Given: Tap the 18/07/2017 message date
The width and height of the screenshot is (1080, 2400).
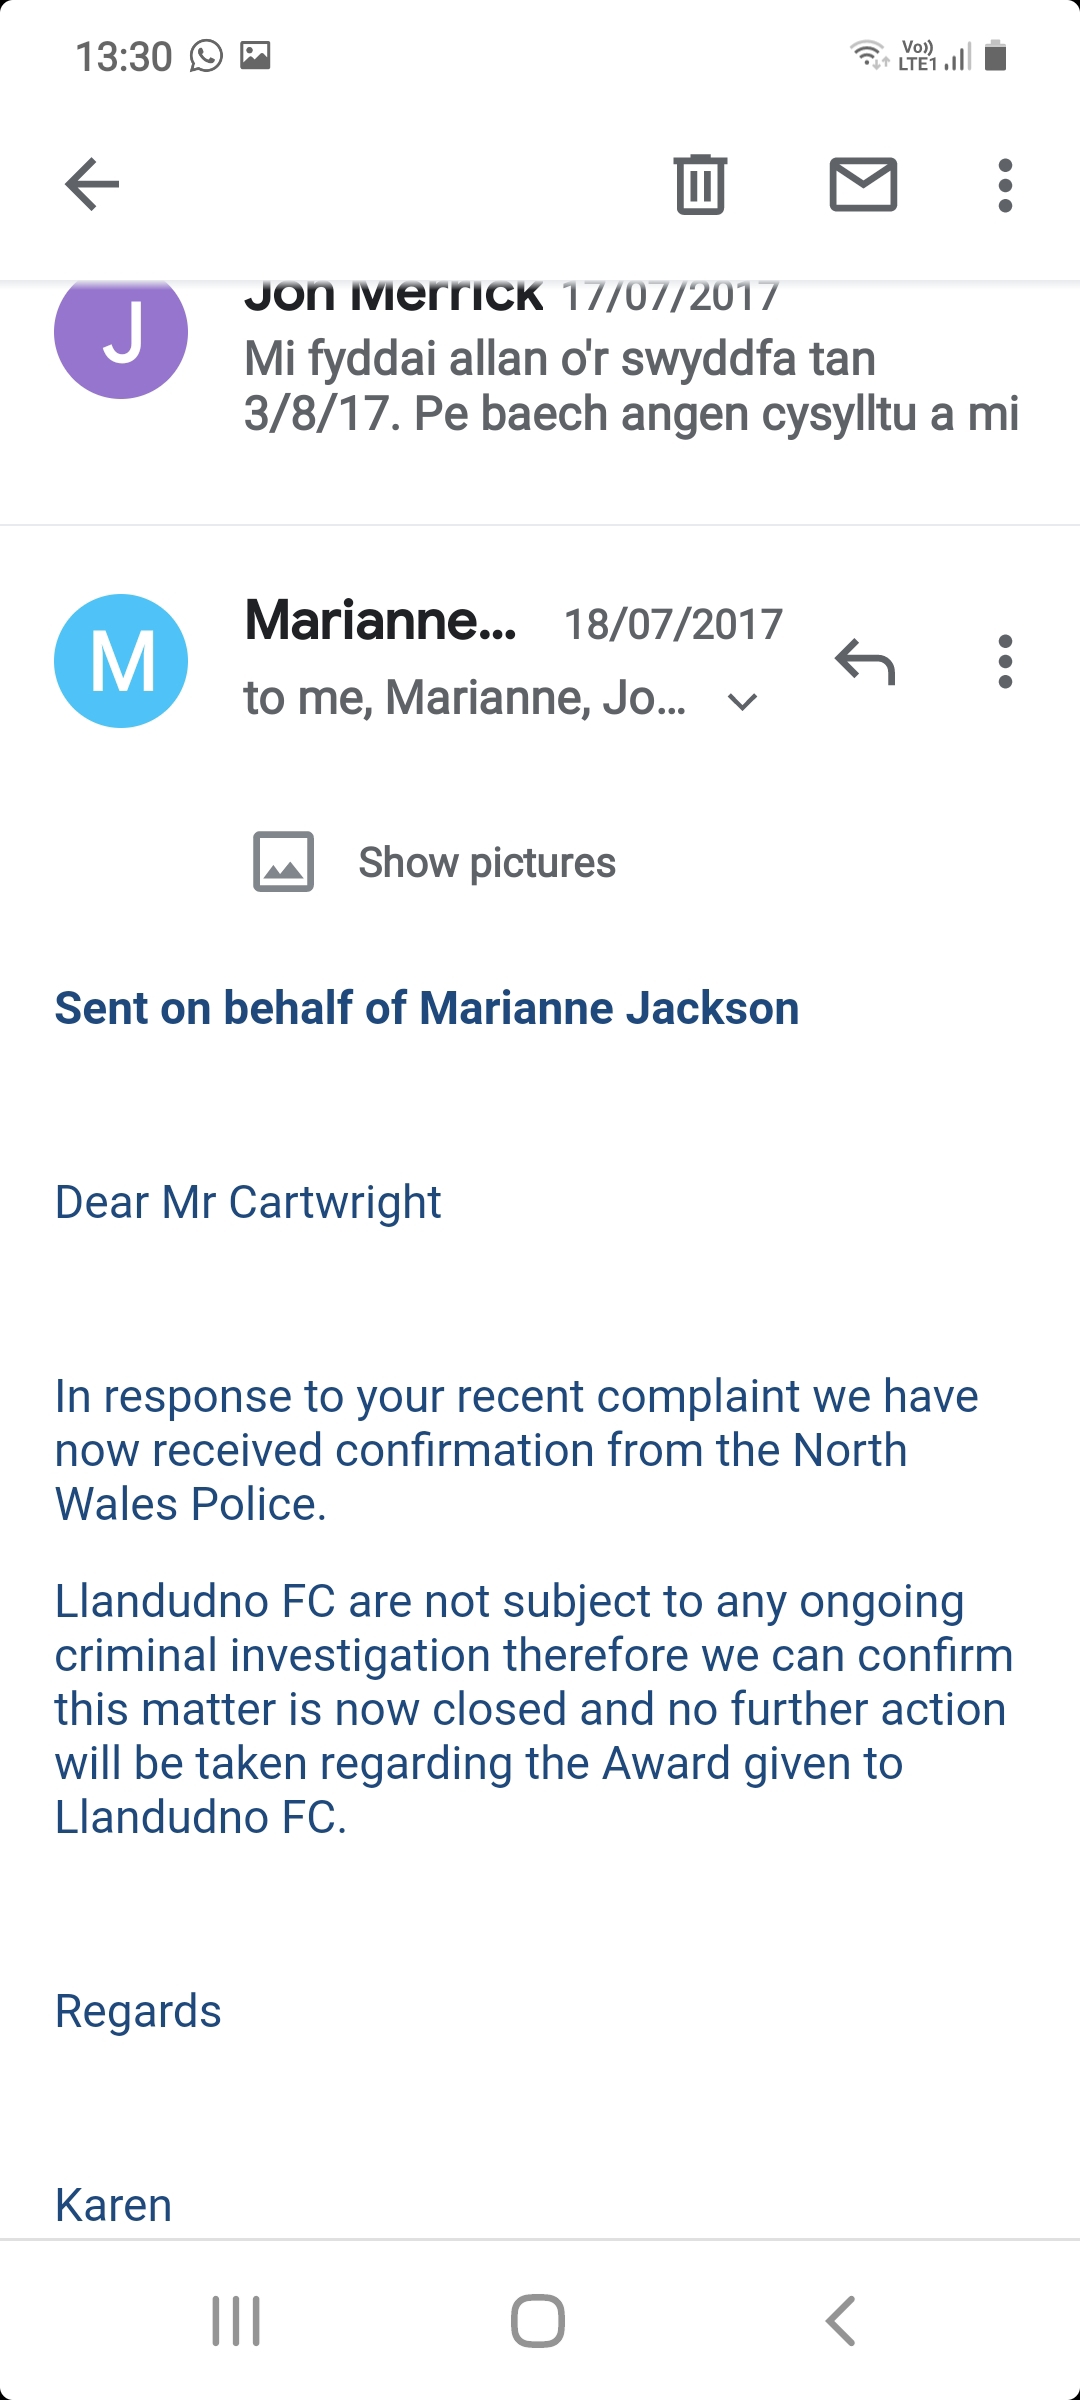Looking at the screenshot, I should (x=673, y=625).
